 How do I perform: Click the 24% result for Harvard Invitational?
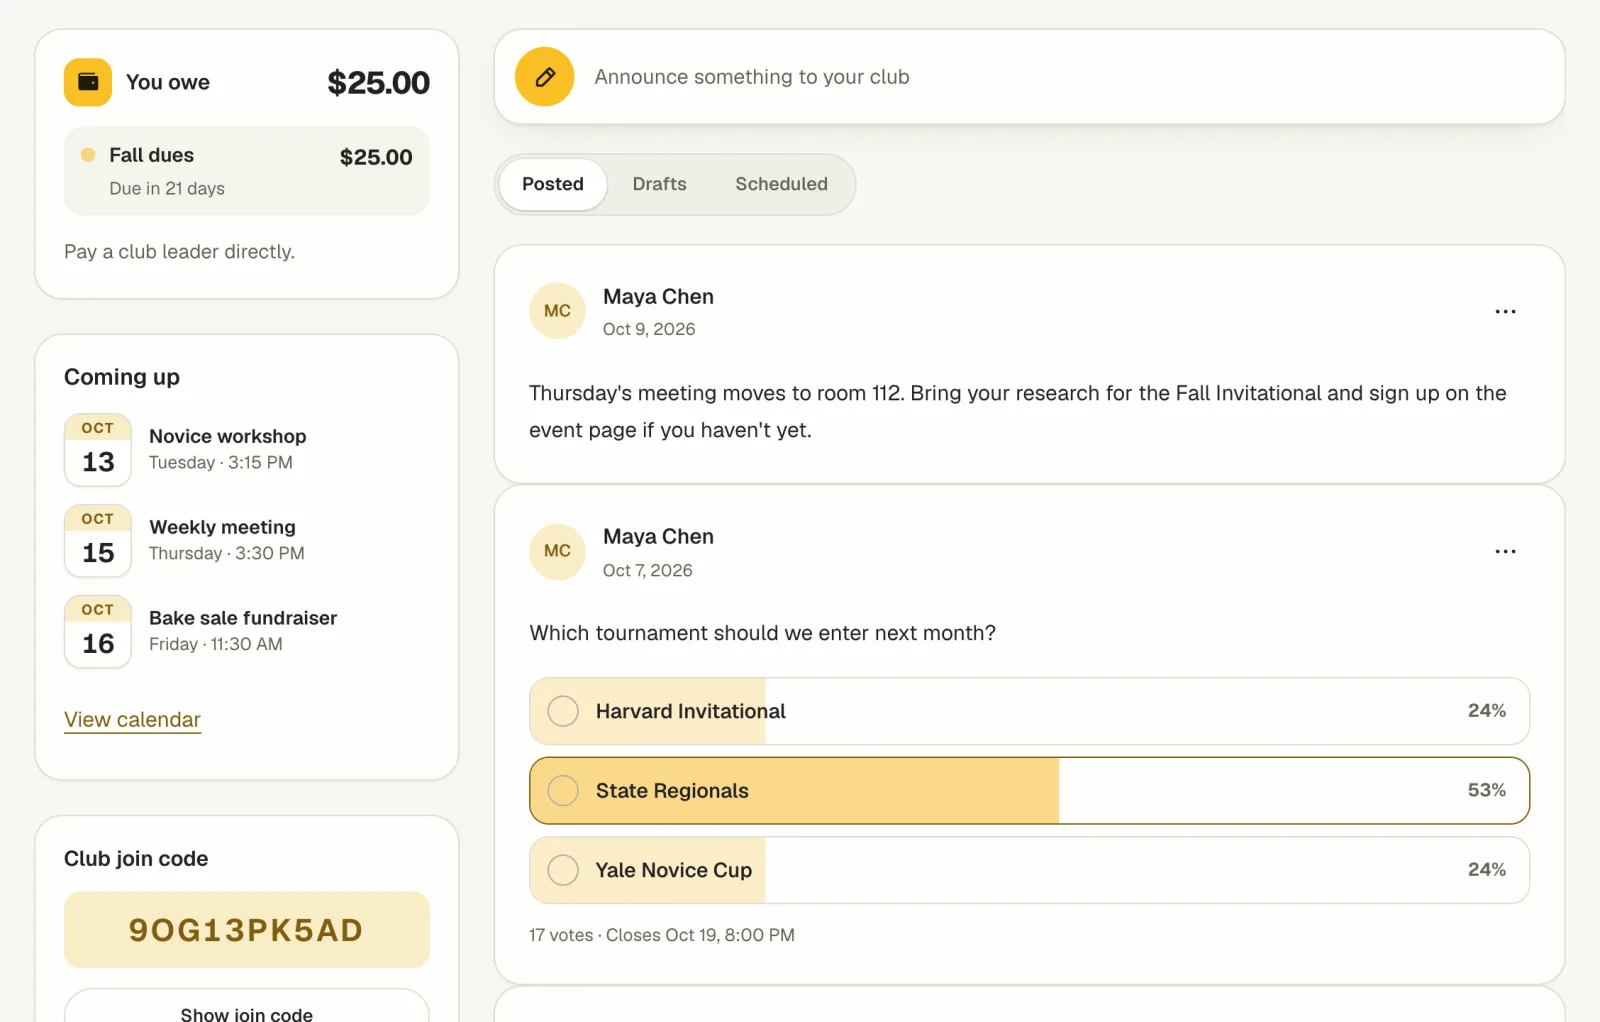(x=1487, y=710)
